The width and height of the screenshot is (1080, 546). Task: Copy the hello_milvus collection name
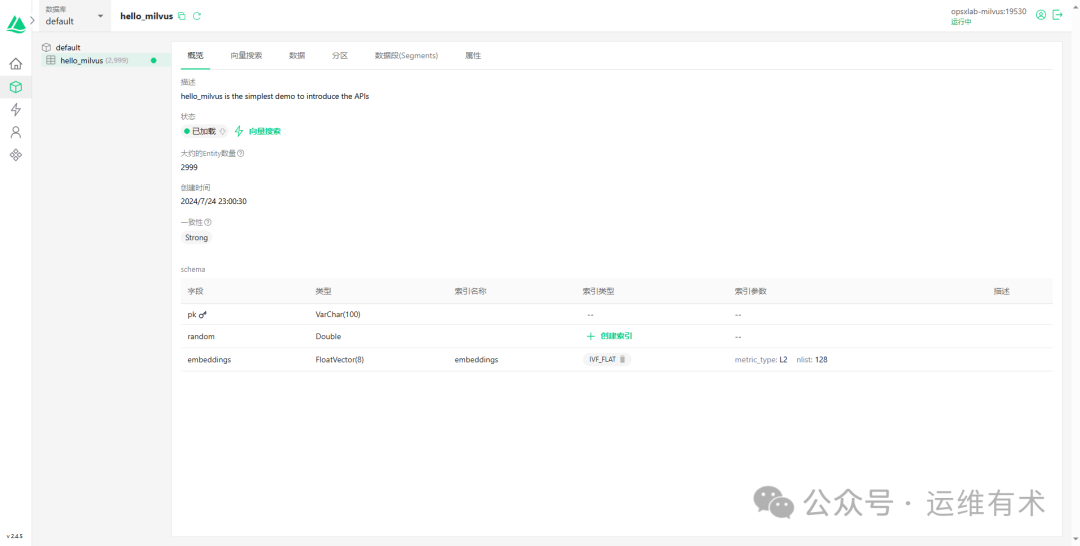182,16
